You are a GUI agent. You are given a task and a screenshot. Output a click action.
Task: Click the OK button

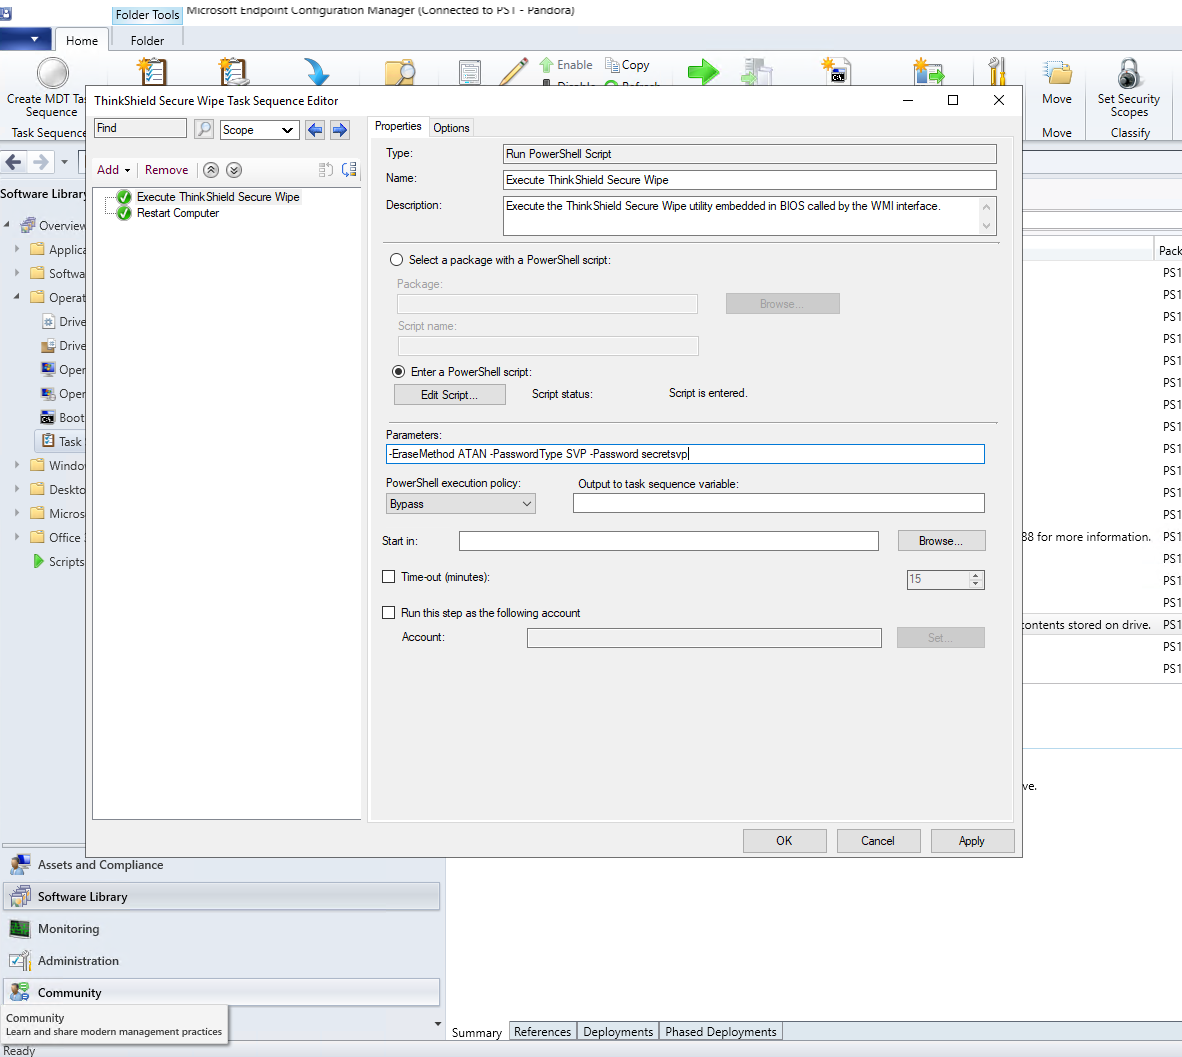click(784, 841)
